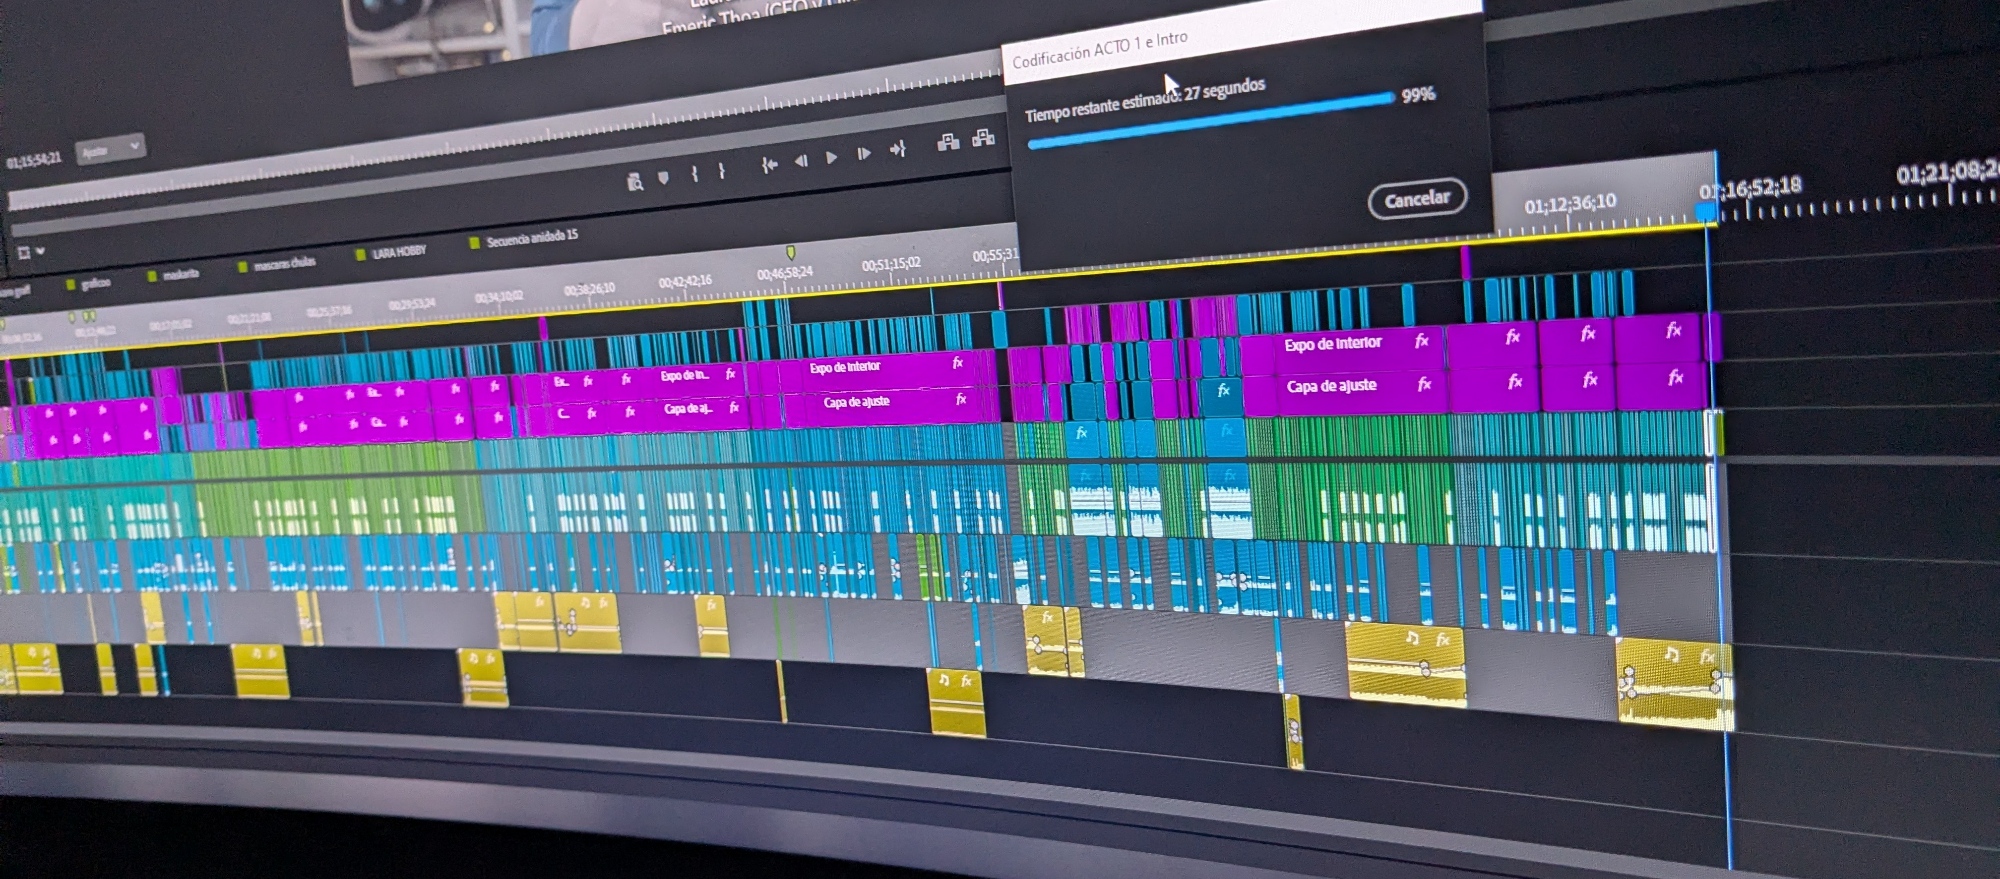Toggle the LARA HOBBY marker color checkbox
The height and width of the screenshot is (879, 2000).
click(x=361, y=255)
